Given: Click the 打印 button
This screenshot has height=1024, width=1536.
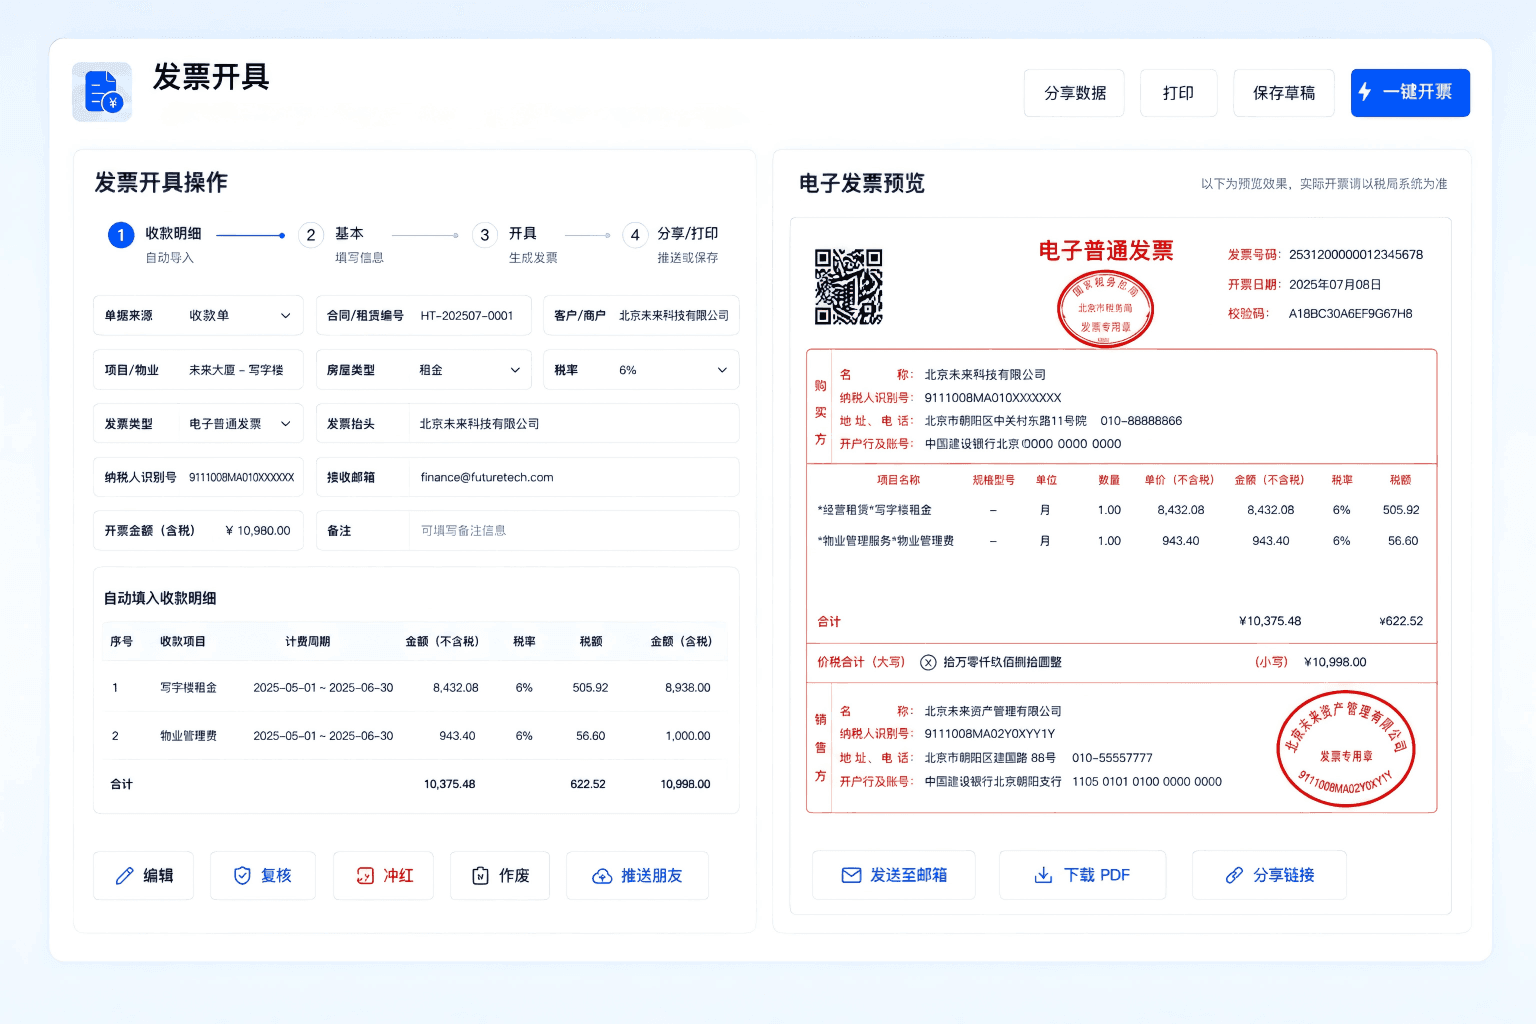Looking at the screenshot, I should click(1178, 93).
